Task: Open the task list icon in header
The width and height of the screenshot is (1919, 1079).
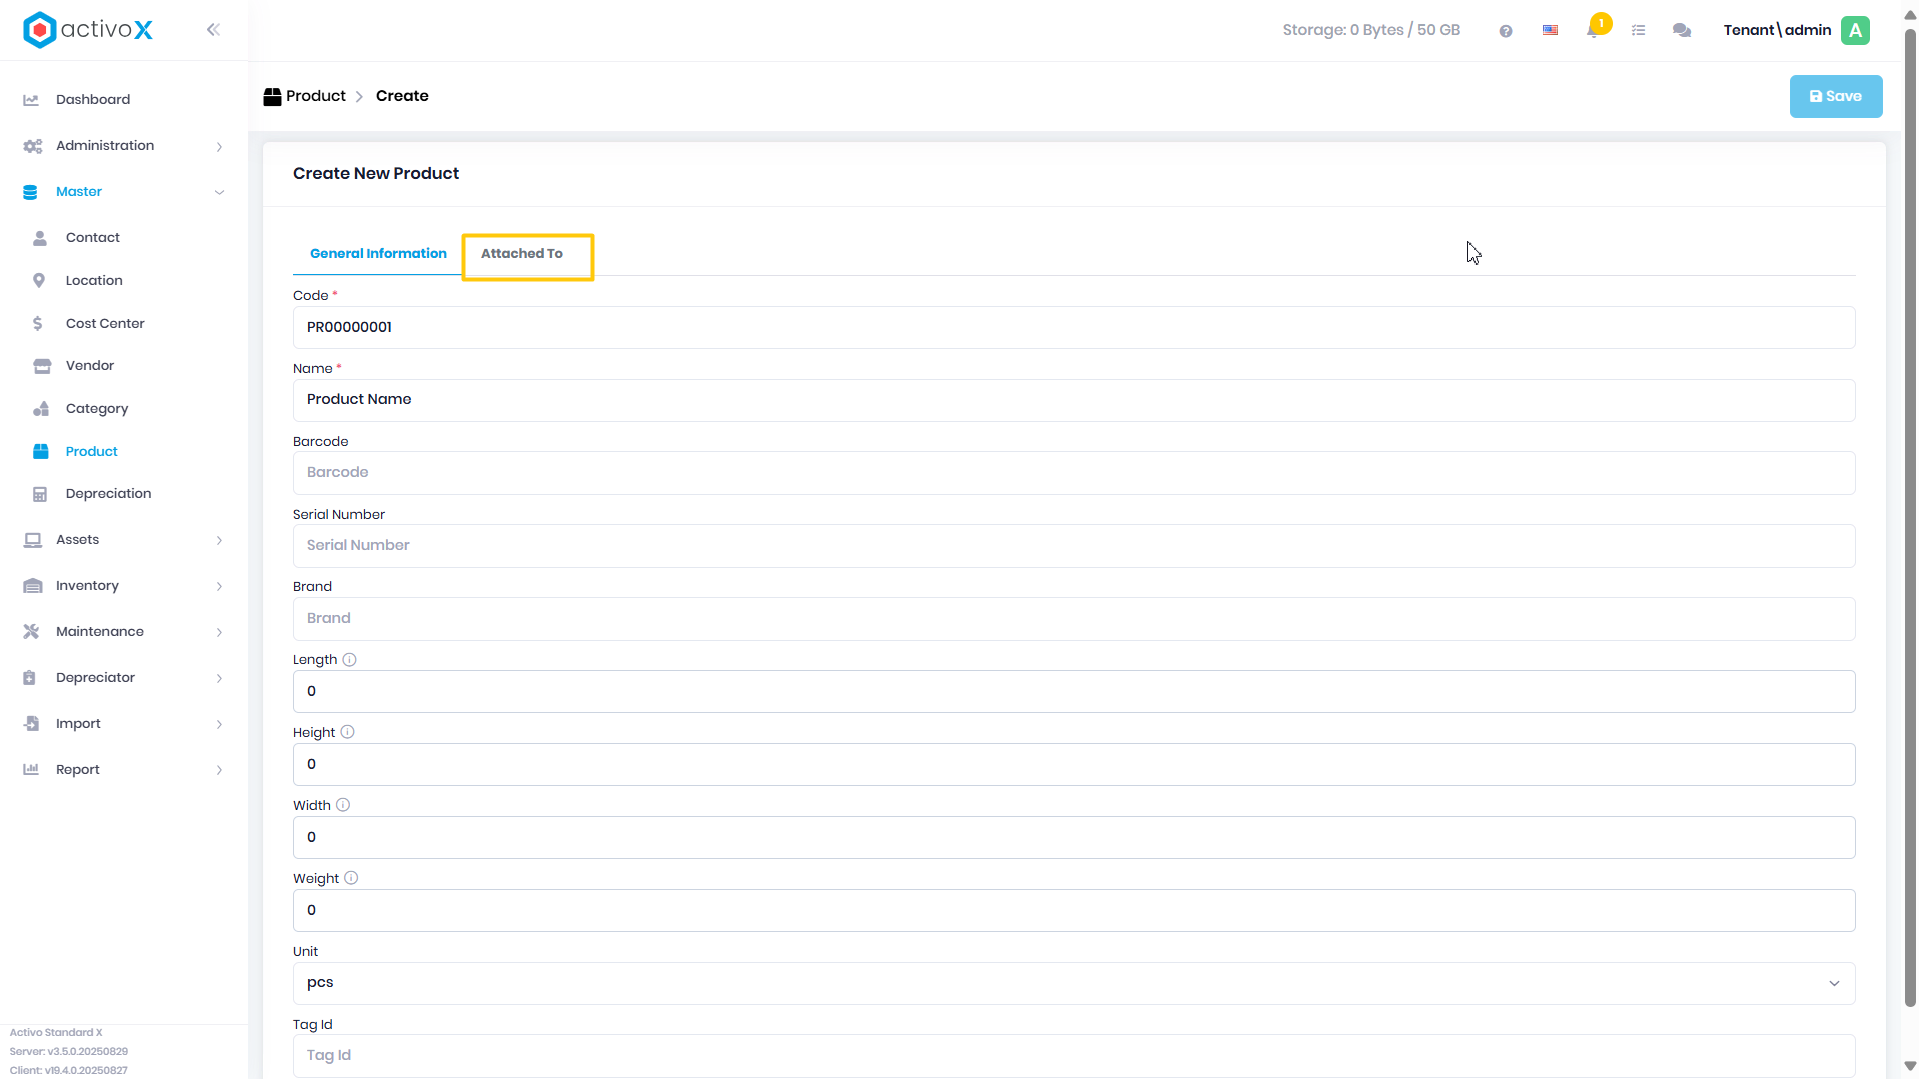Action: click(x=1638, y=31)
